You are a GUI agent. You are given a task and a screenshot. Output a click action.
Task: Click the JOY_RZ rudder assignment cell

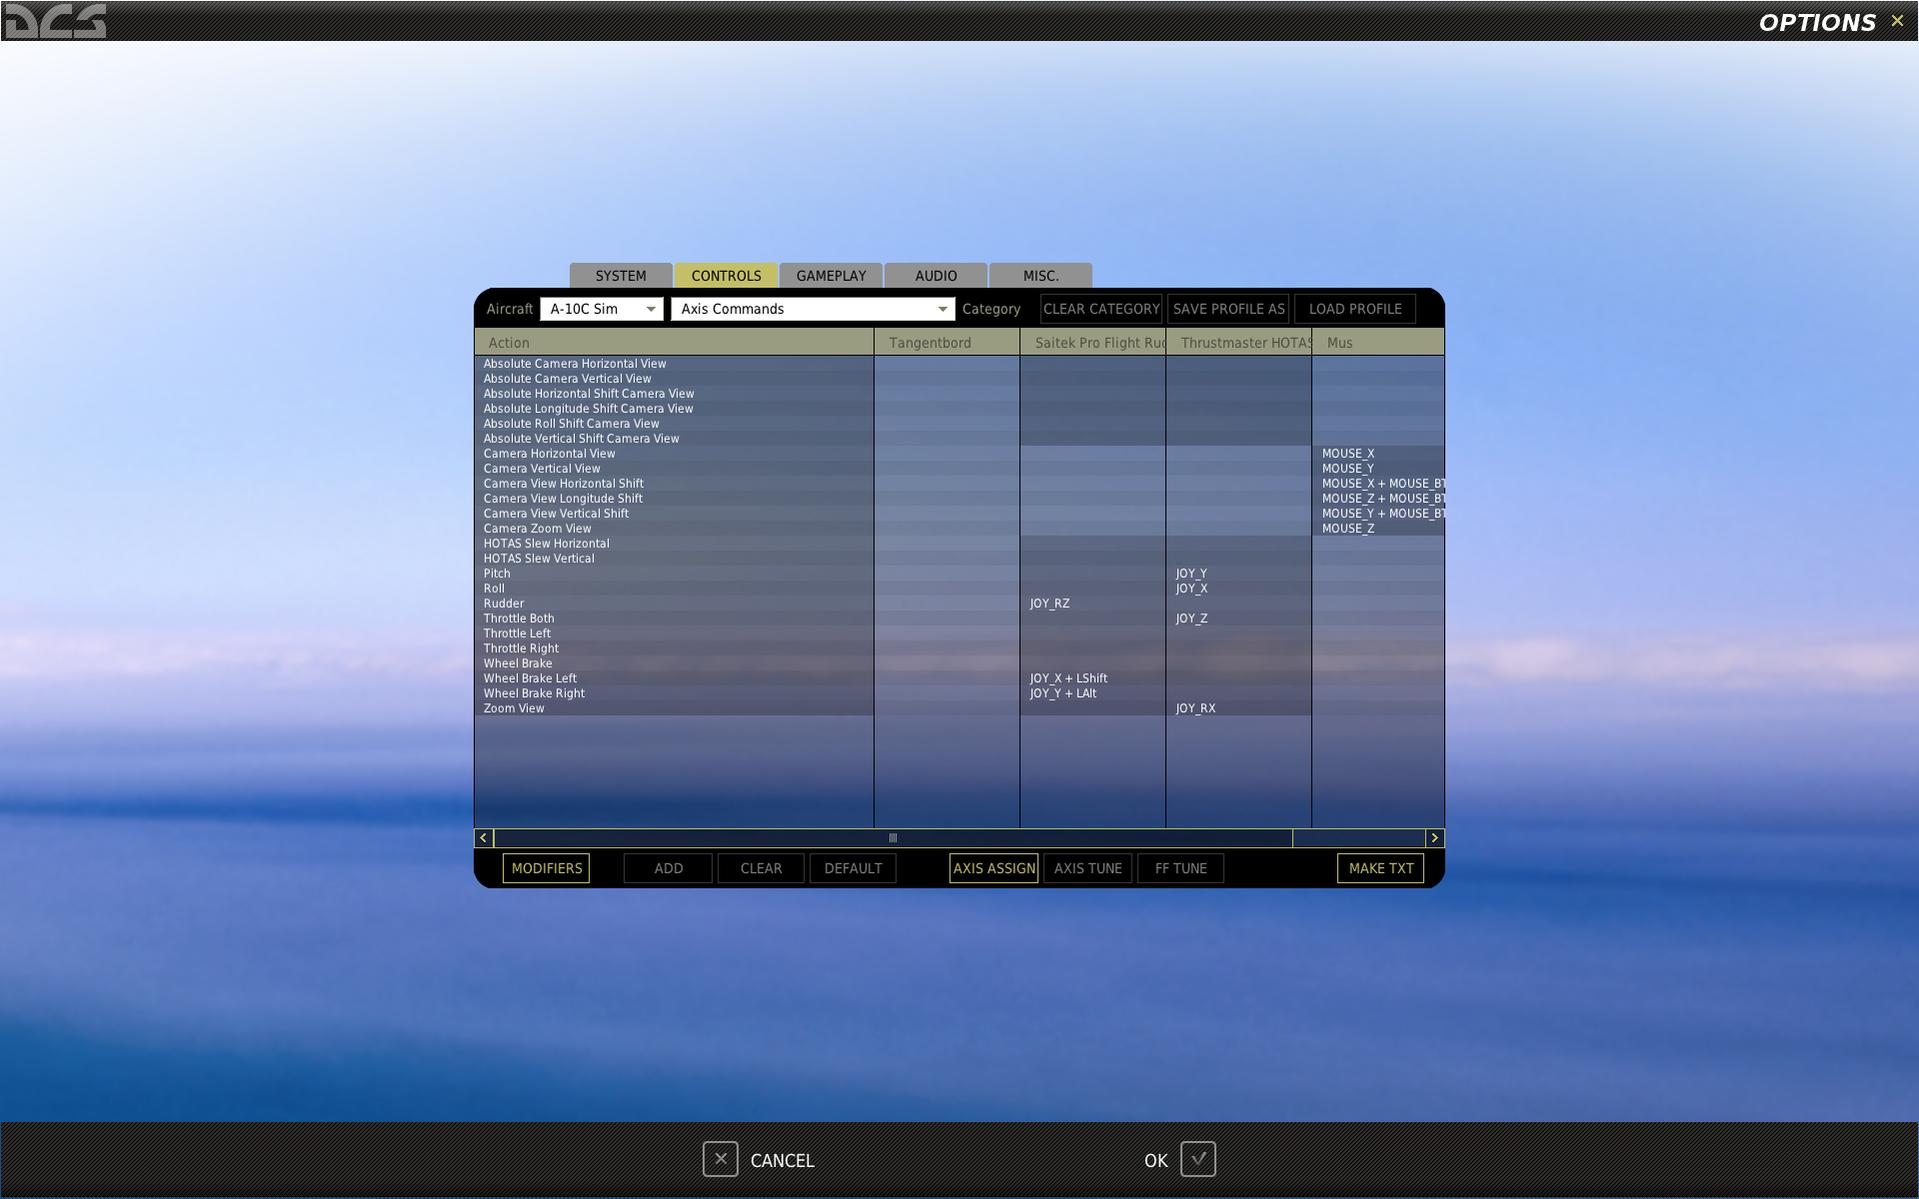(x=1093, y=604)
